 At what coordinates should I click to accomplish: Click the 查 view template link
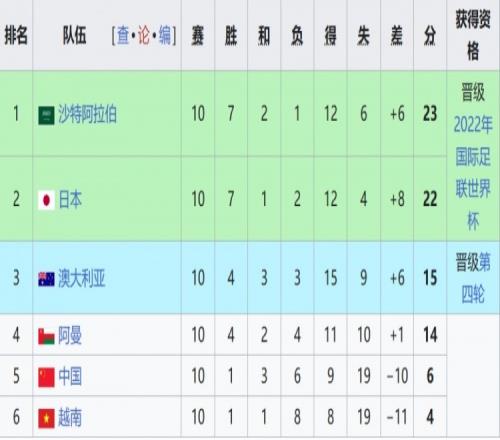tap(123, 35)
